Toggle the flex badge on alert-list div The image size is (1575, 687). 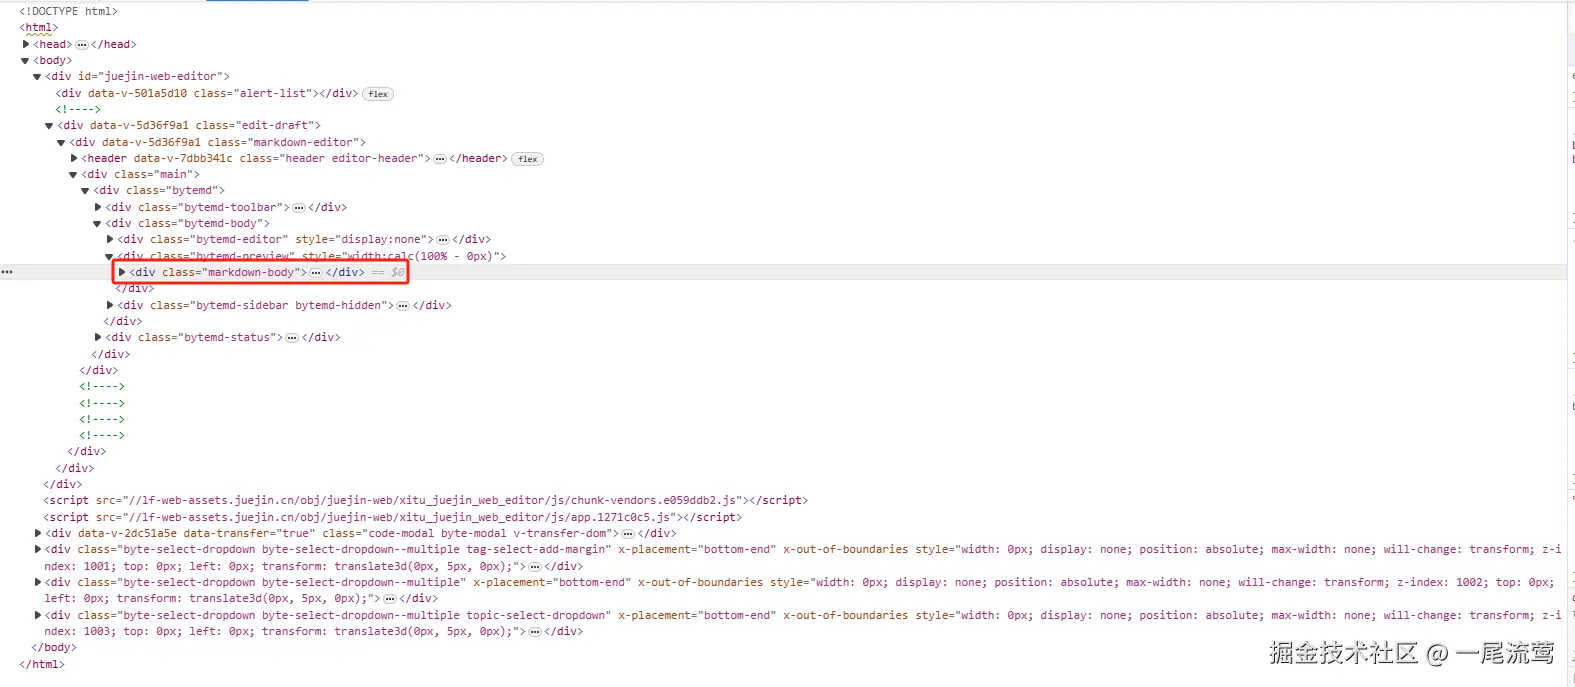tap(378, 94)
